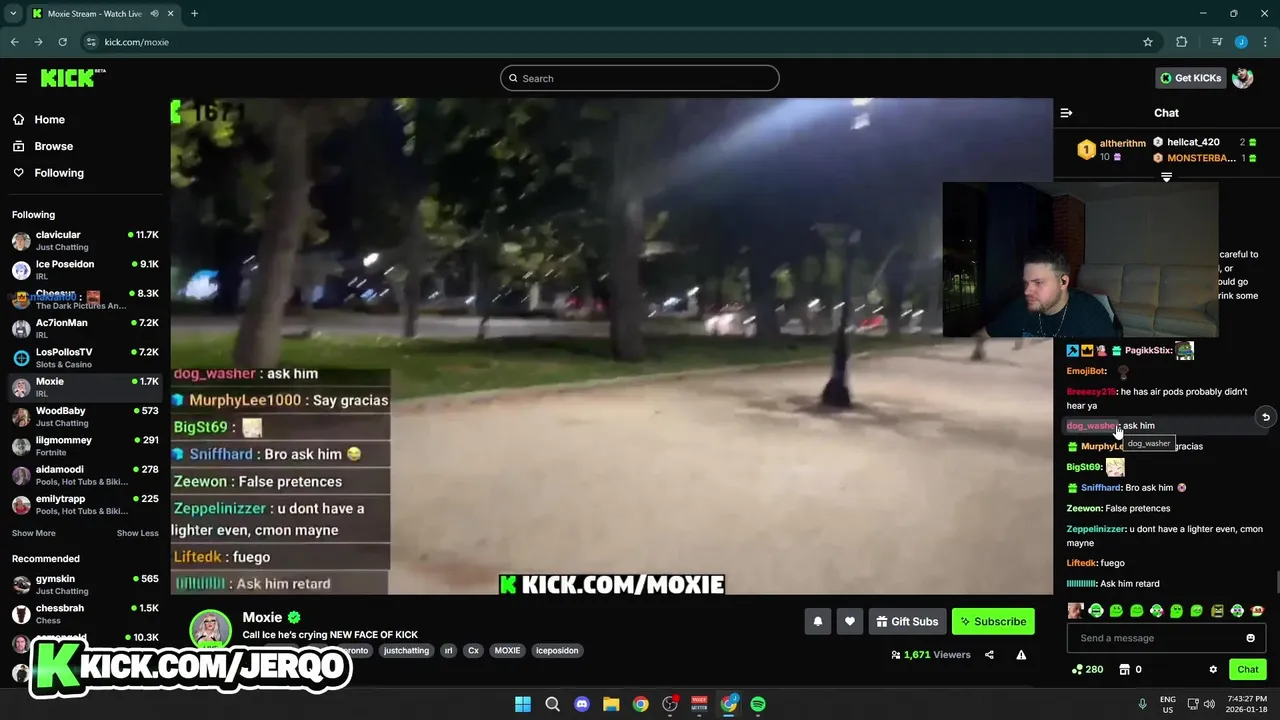Bookmark this page with the star
Screen dimensions: 1280x720
(1148, 42)
